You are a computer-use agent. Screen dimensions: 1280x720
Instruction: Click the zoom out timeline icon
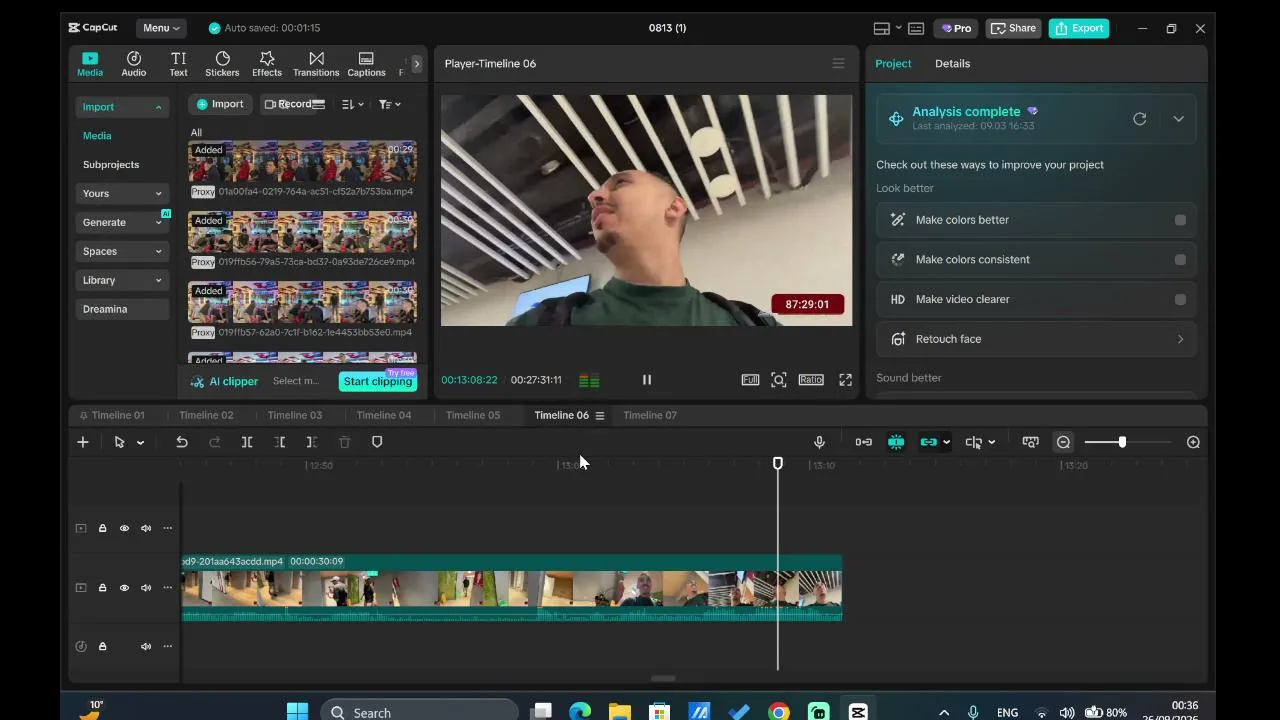coord(1063,442)
